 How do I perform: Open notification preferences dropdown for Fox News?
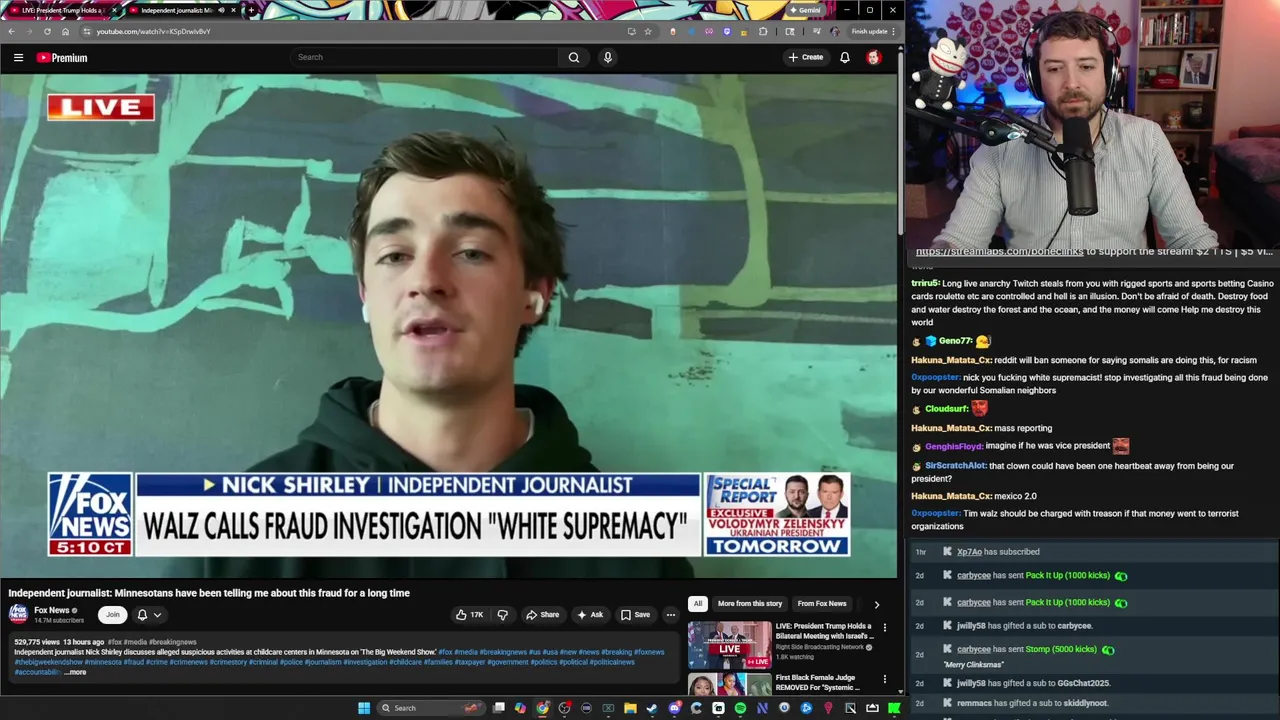[149, 615]
